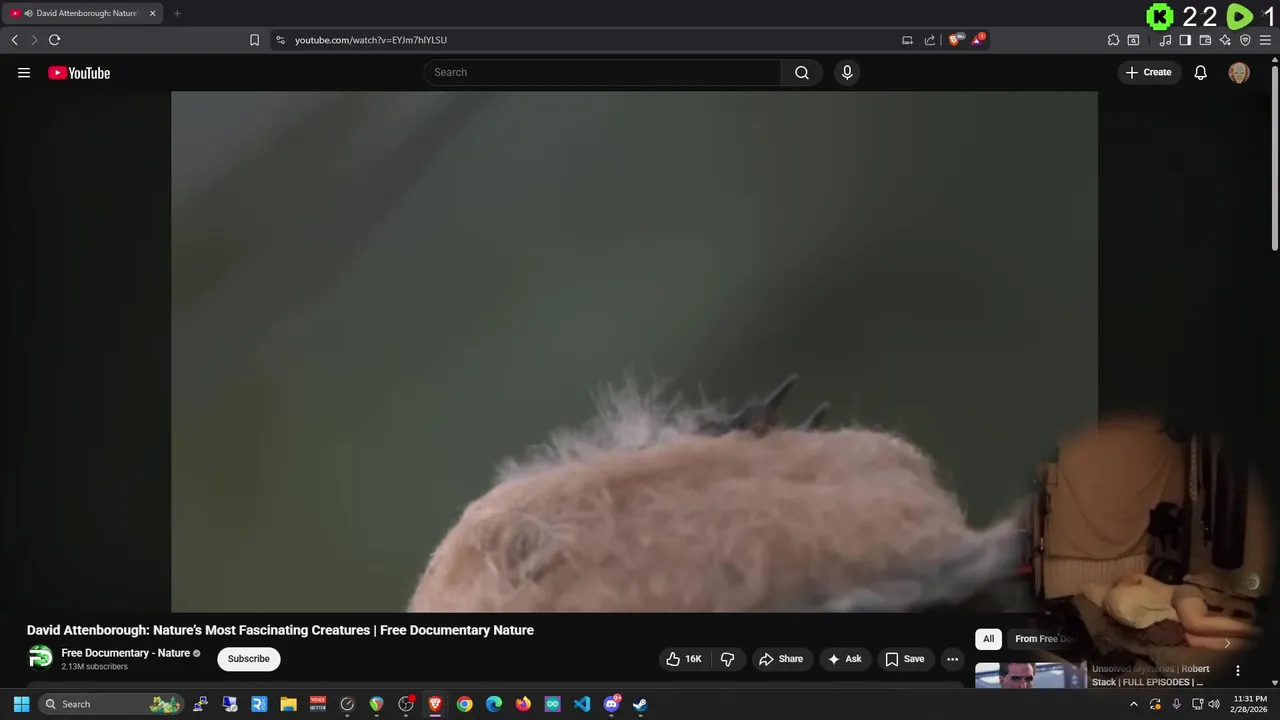Toggle the browser sidebar panel icon
This screenshot has width=1280, height=720.
pyautogui.click(x=1185, y=40)
